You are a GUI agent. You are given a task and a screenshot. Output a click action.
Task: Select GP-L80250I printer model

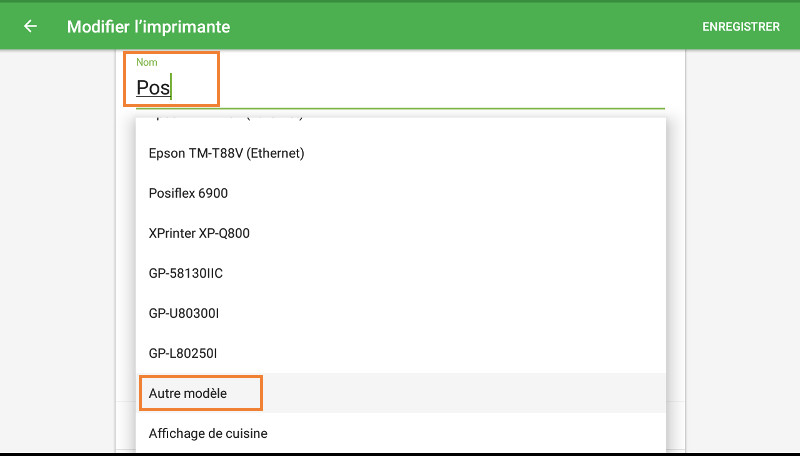[x=183, y=353]
